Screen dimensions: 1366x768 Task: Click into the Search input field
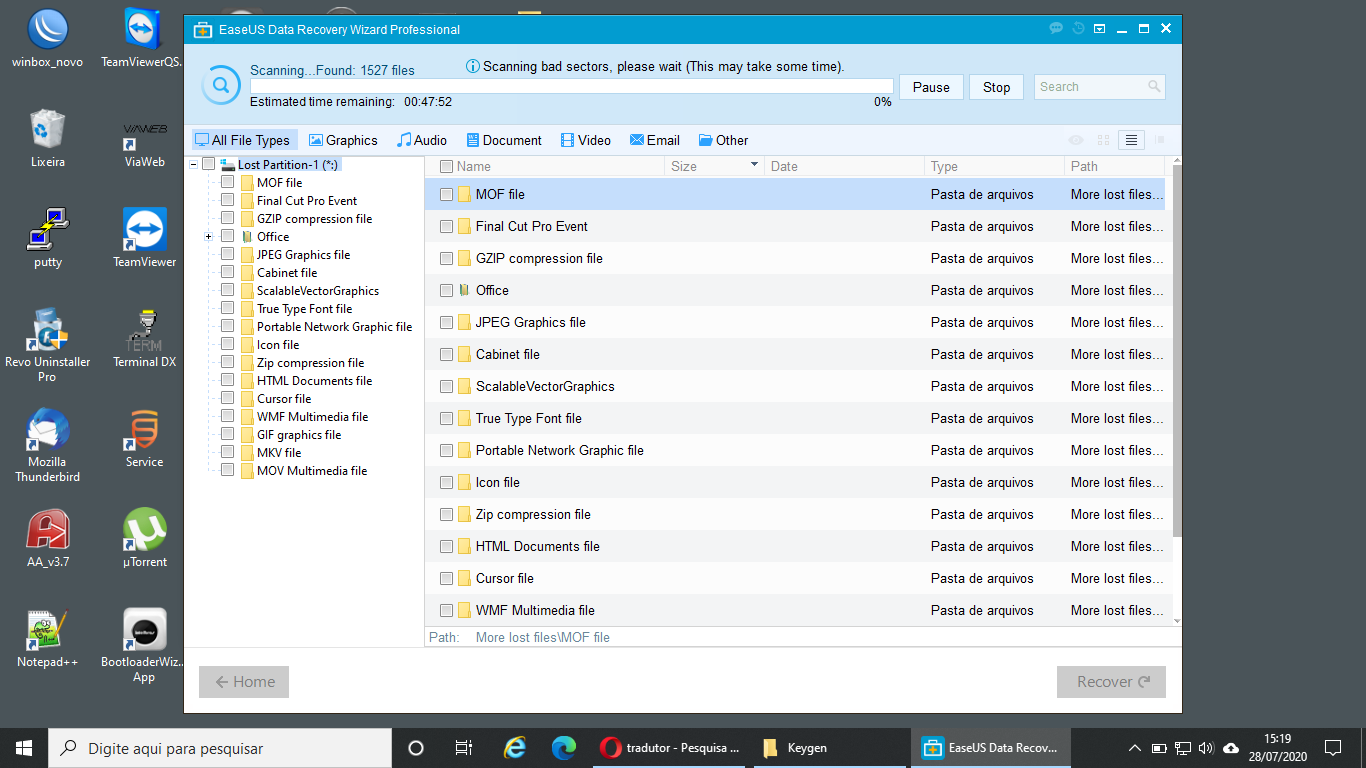coord(1090,87)
